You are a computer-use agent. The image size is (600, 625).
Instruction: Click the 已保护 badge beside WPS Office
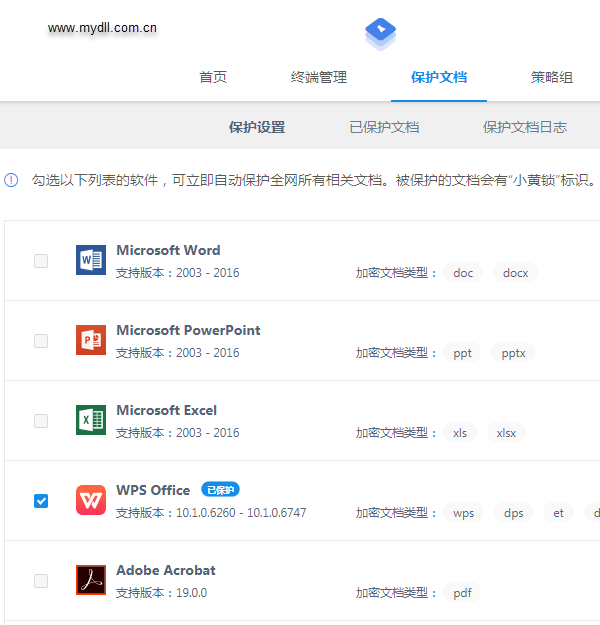pos(220,489)
